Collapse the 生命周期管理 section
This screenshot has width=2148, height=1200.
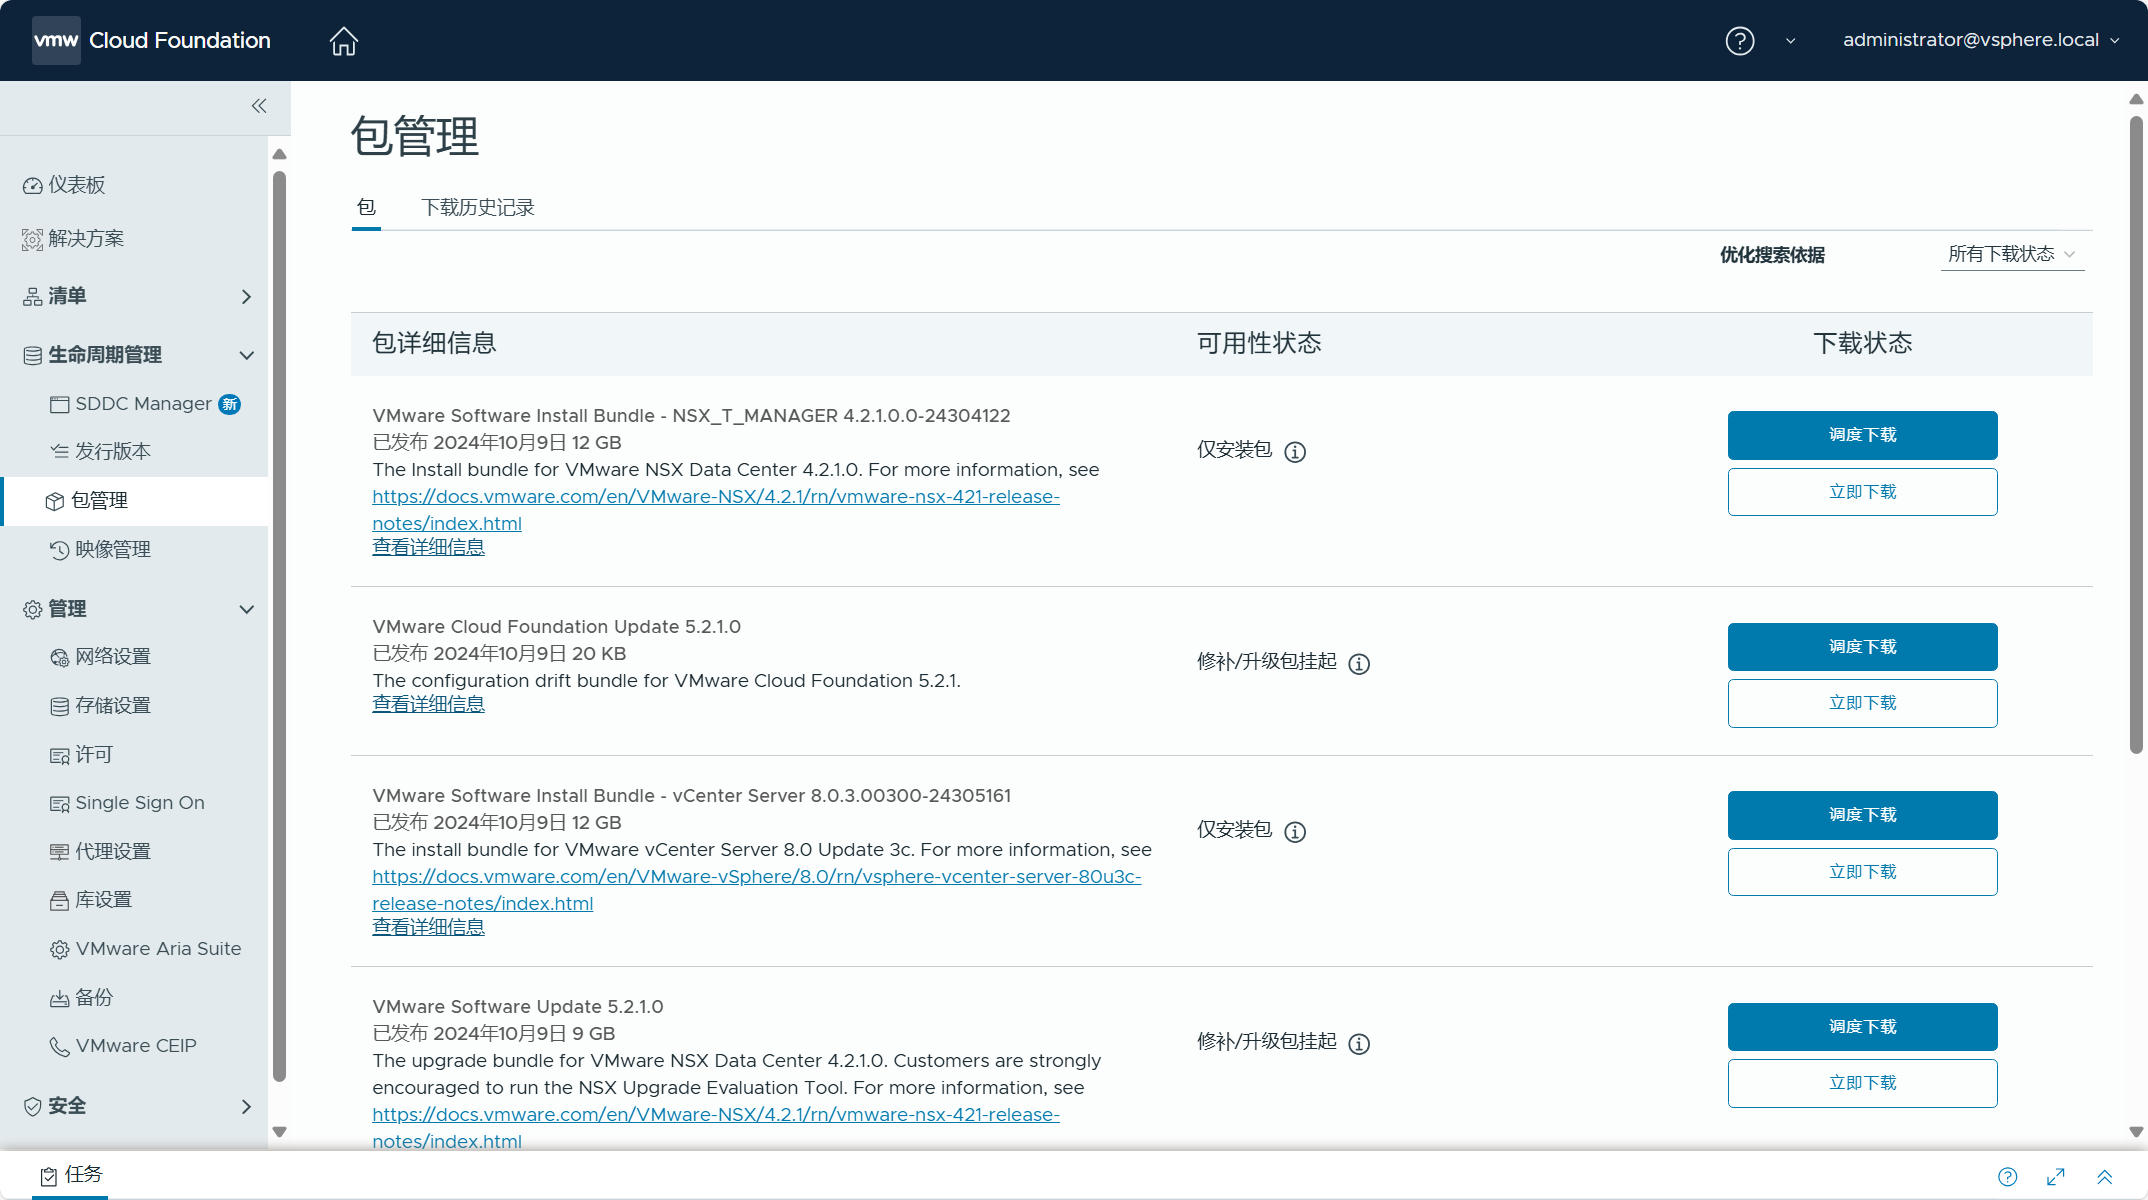coord(246,355)
